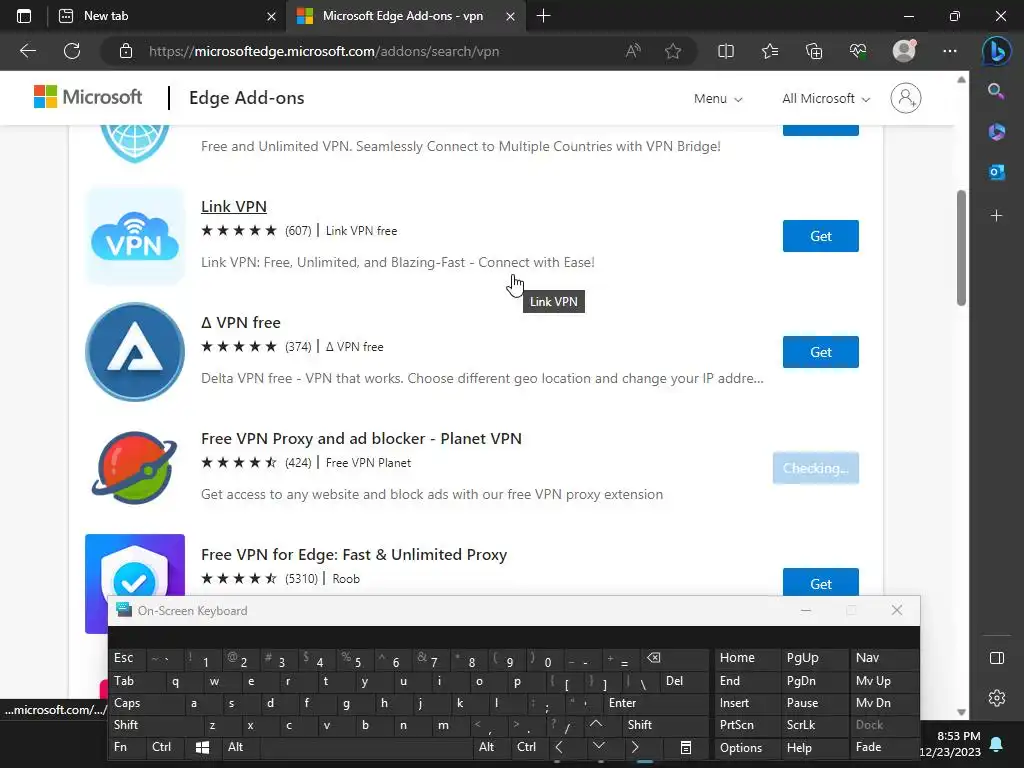Screen dimensions: 1024x768
Task: Open the Link VPN extension title
Action: point(234,206)
